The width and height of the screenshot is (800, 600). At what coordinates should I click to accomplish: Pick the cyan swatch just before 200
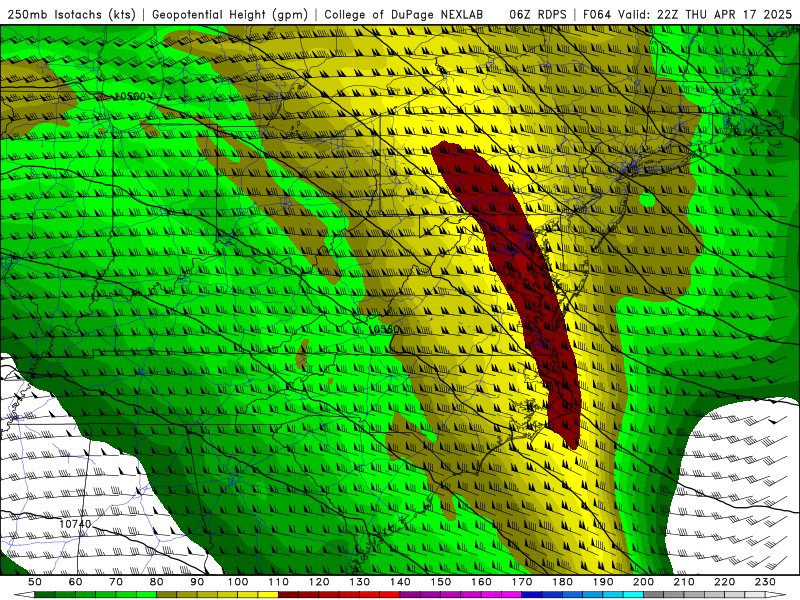coord(633,594)
